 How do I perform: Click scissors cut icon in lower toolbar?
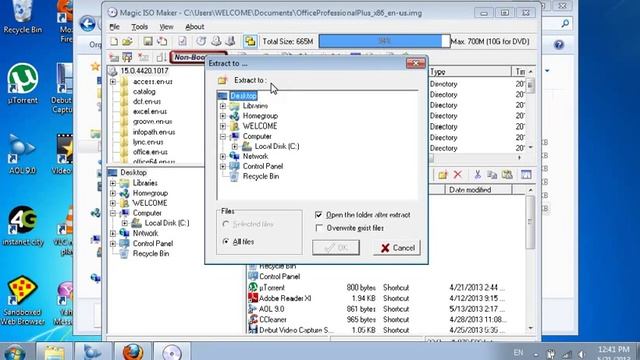(x=477, y=175)
